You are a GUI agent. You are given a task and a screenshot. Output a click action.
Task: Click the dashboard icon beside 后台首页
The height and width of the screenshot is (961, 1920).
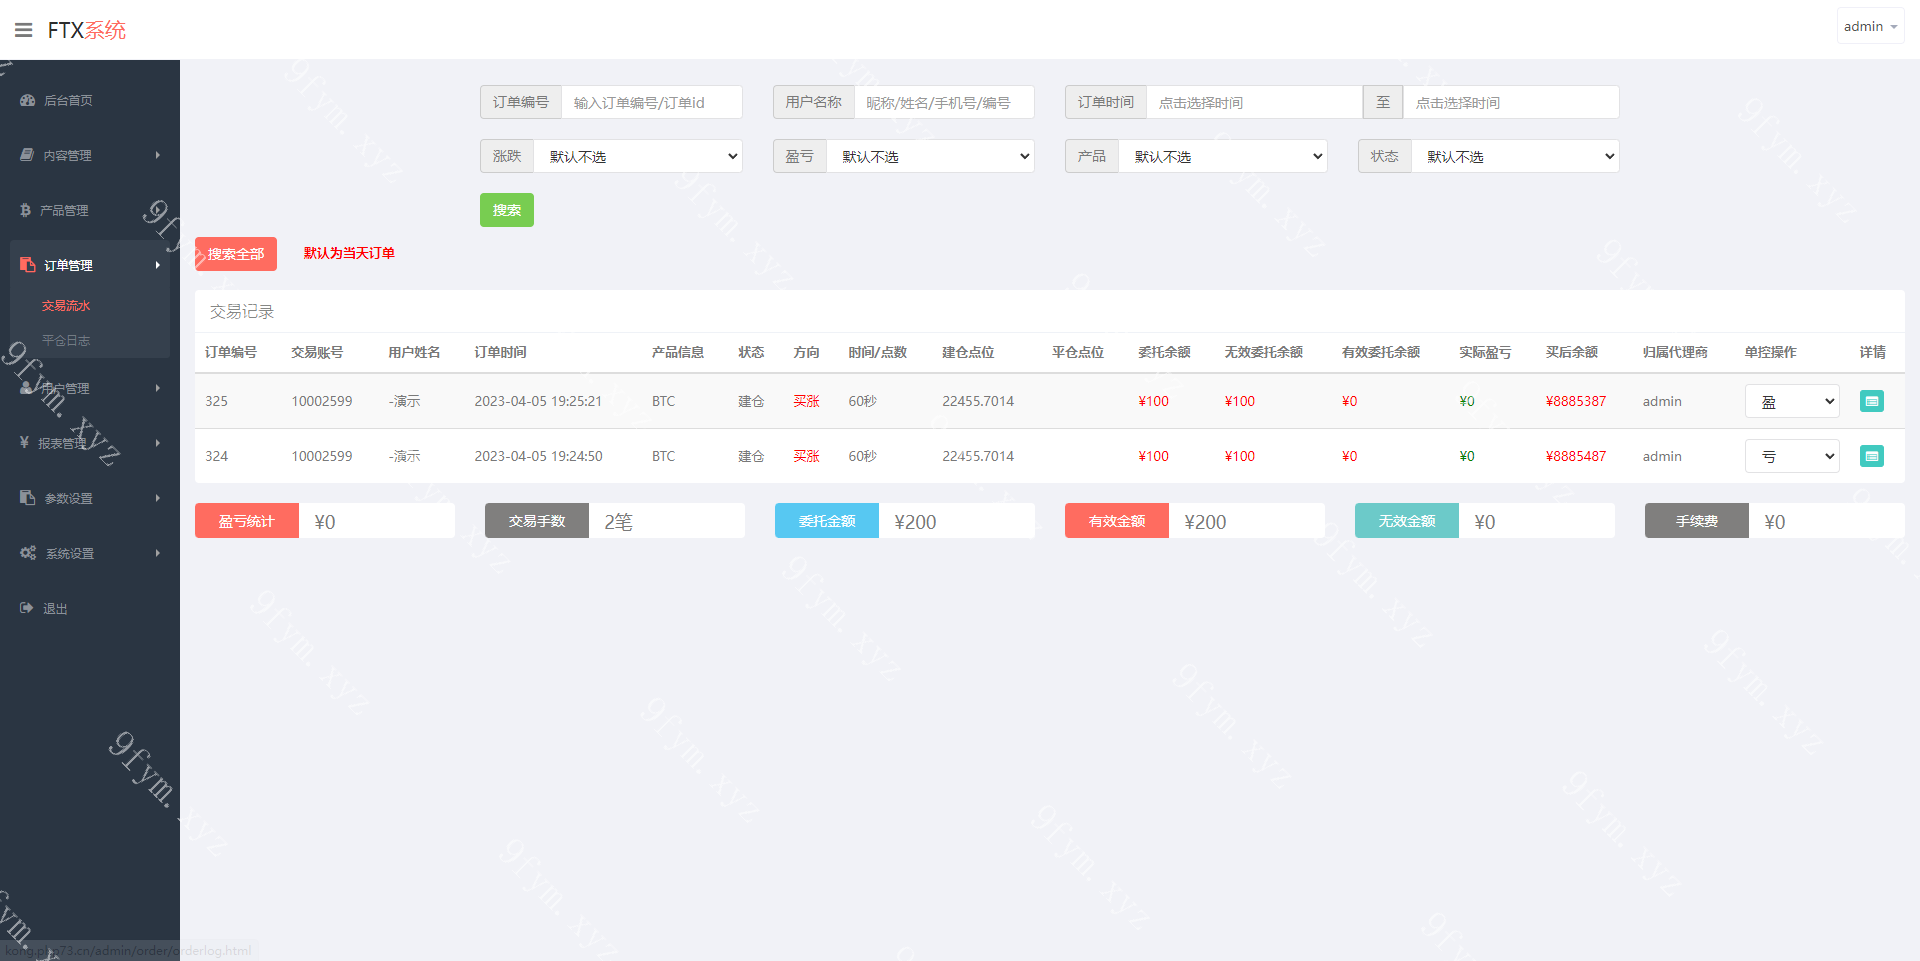click(28, 100)
